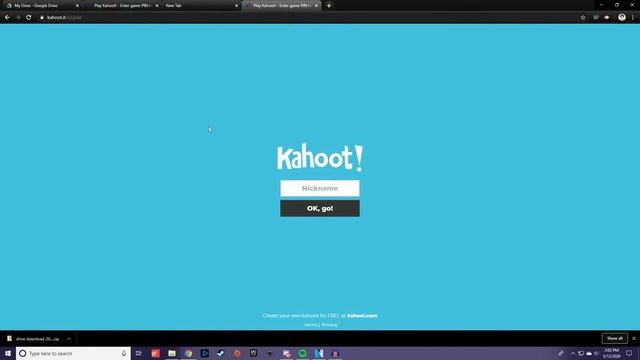Open the Windows Start menu

tap(8, 353)
